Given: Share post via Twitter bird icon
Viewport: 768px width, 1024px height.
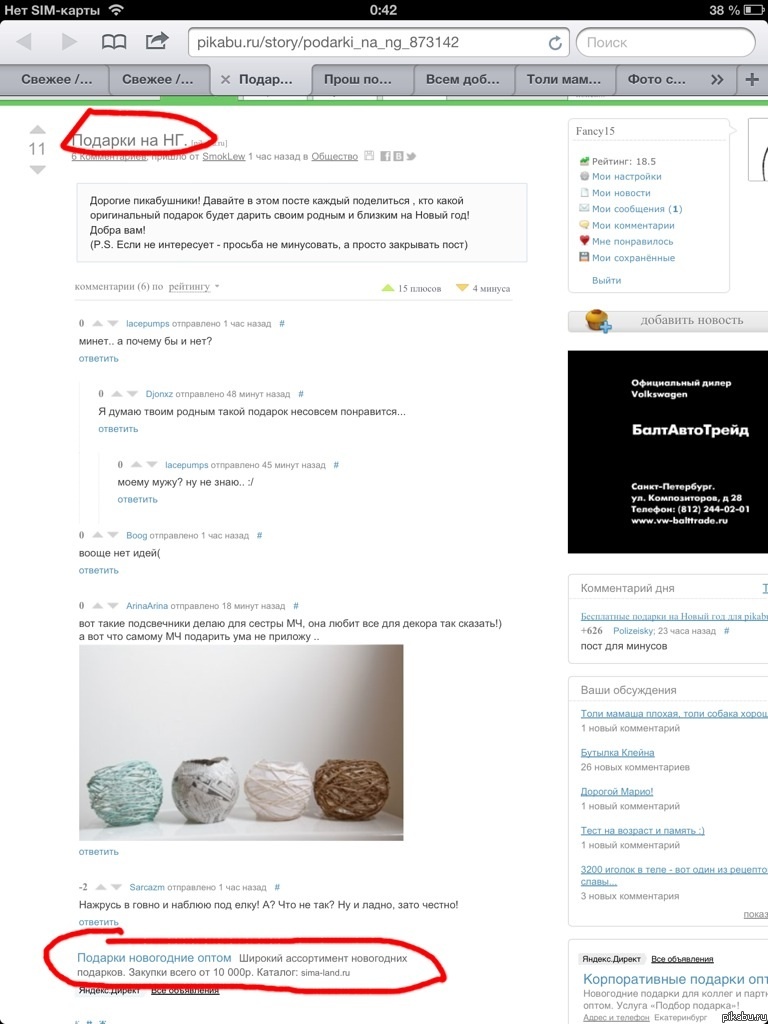Looking at the screenshot, I should [x=411, y=156].
